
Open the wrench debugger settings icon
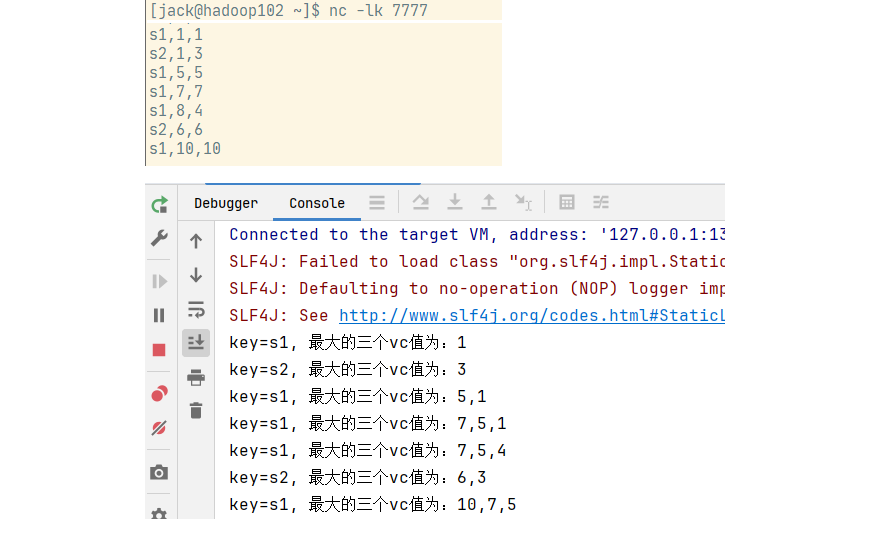pyautogui.click(x=160, y=238)
